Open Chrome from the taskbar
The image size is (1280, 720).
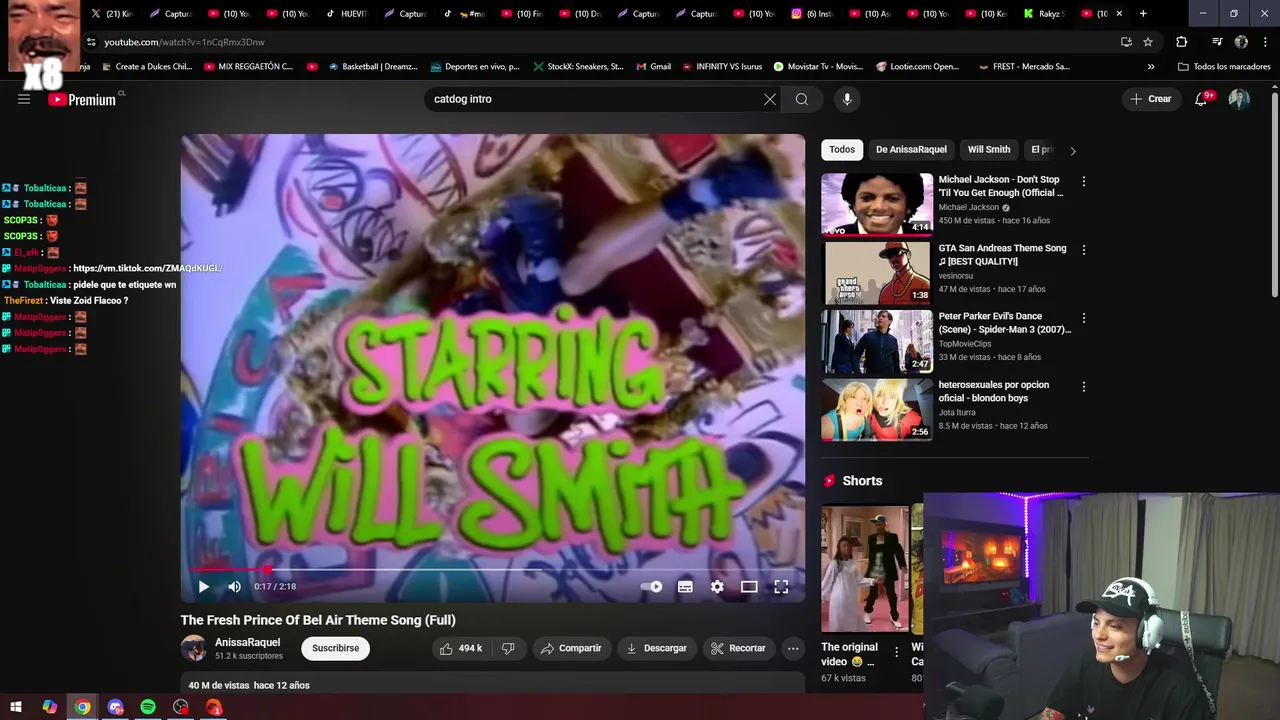click(82, 707)
